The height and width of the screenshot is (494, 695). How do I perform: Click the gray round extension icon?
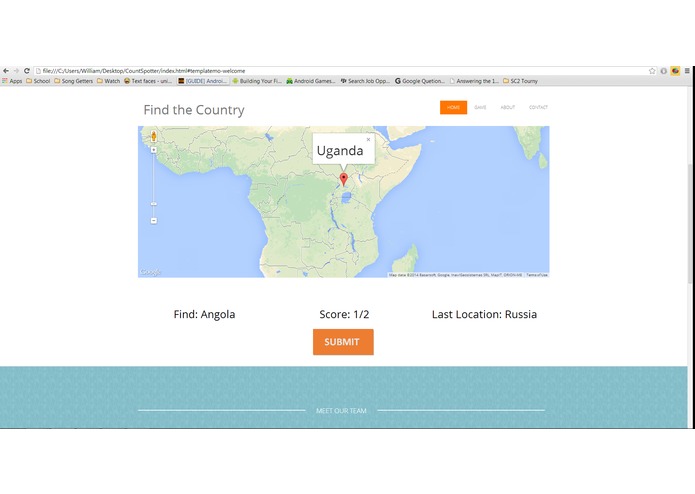(664, 71)
